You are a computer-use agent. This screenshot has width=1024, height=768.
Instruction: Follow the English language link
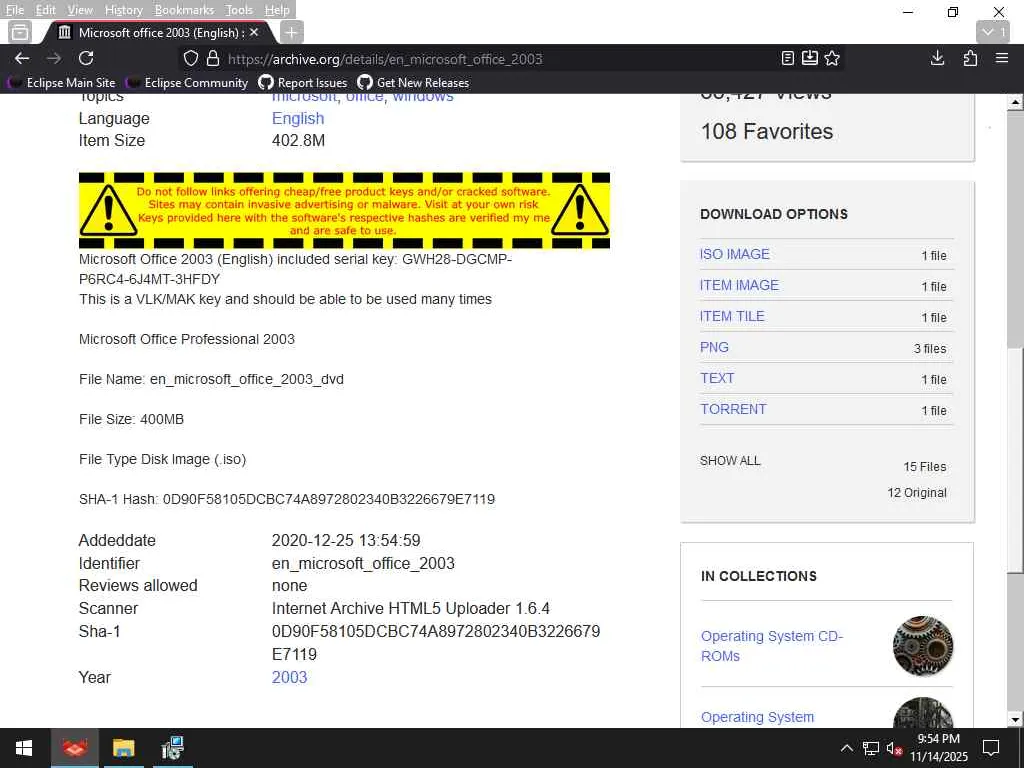(x=298, y=118)
